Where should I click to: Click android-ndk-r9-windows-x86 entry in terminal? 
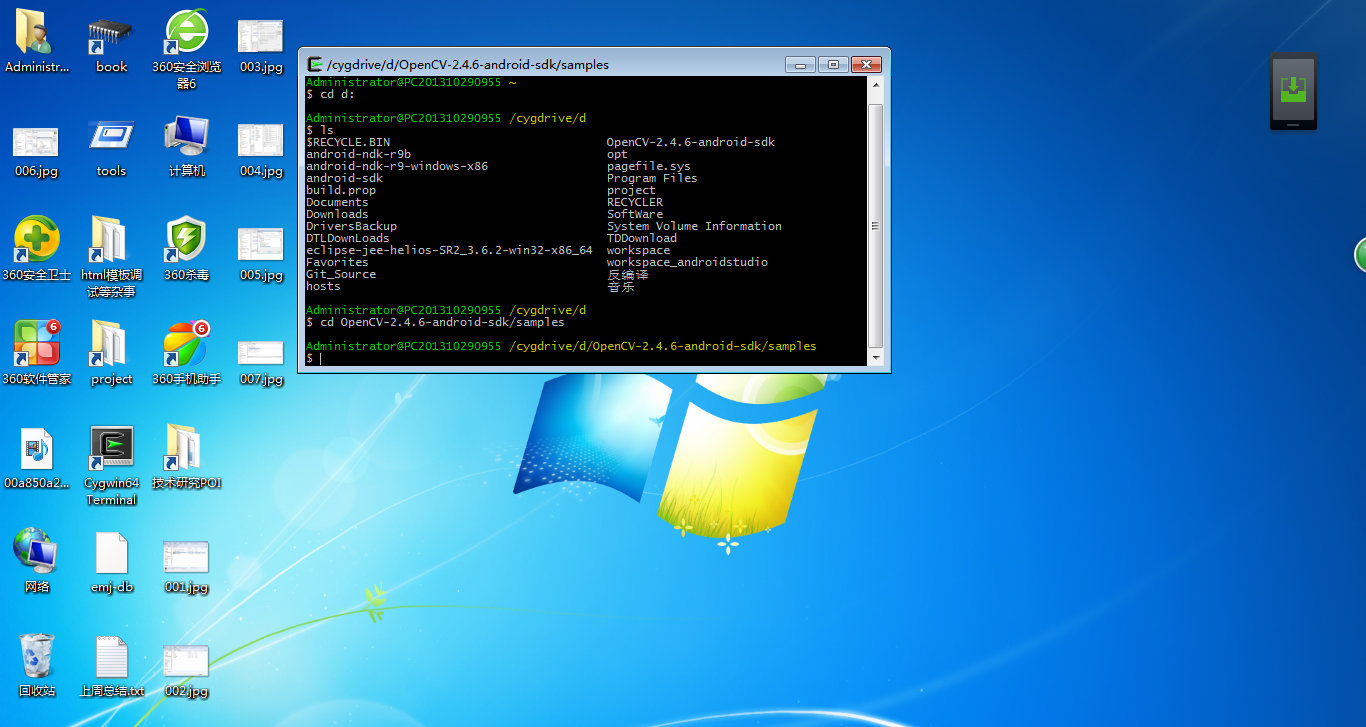tap(397, 166)
